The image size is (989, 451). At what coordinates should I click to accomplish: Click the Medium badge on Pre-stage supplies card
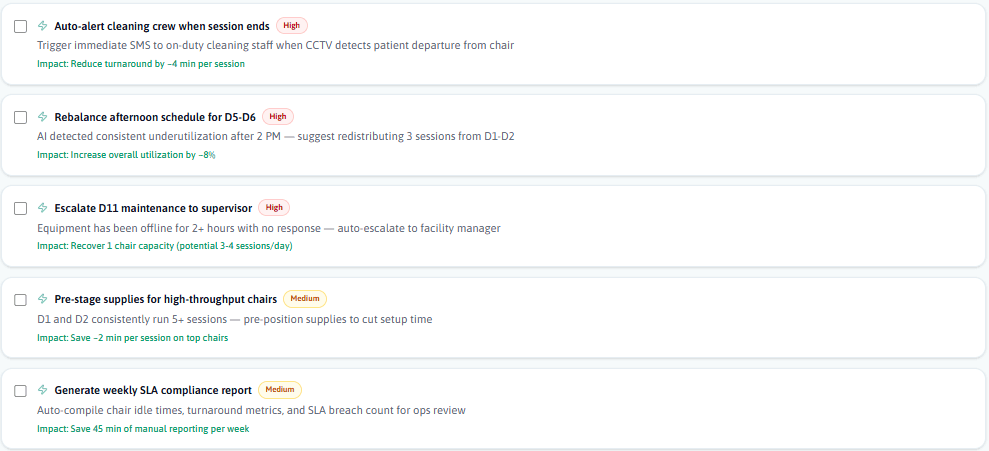(x=305, y=298)
